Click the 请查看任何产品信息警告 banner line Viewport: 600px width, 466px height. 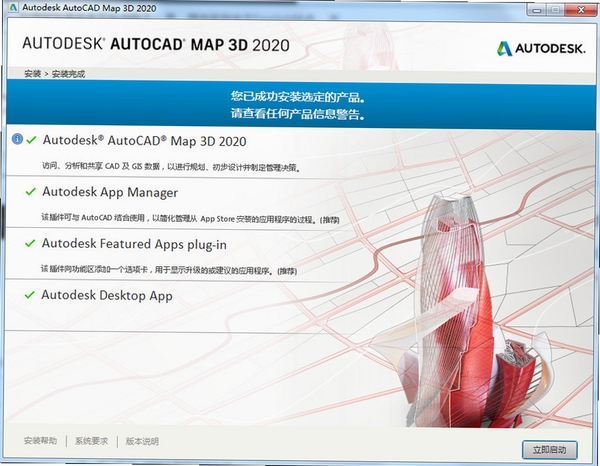click(x=298, y=113)
